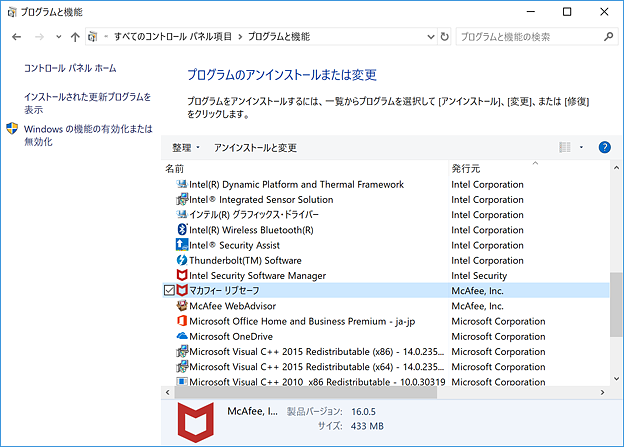Click Intel Integrated Sensor Solution icon
This screenshot has height=447, width=624.
182,199
